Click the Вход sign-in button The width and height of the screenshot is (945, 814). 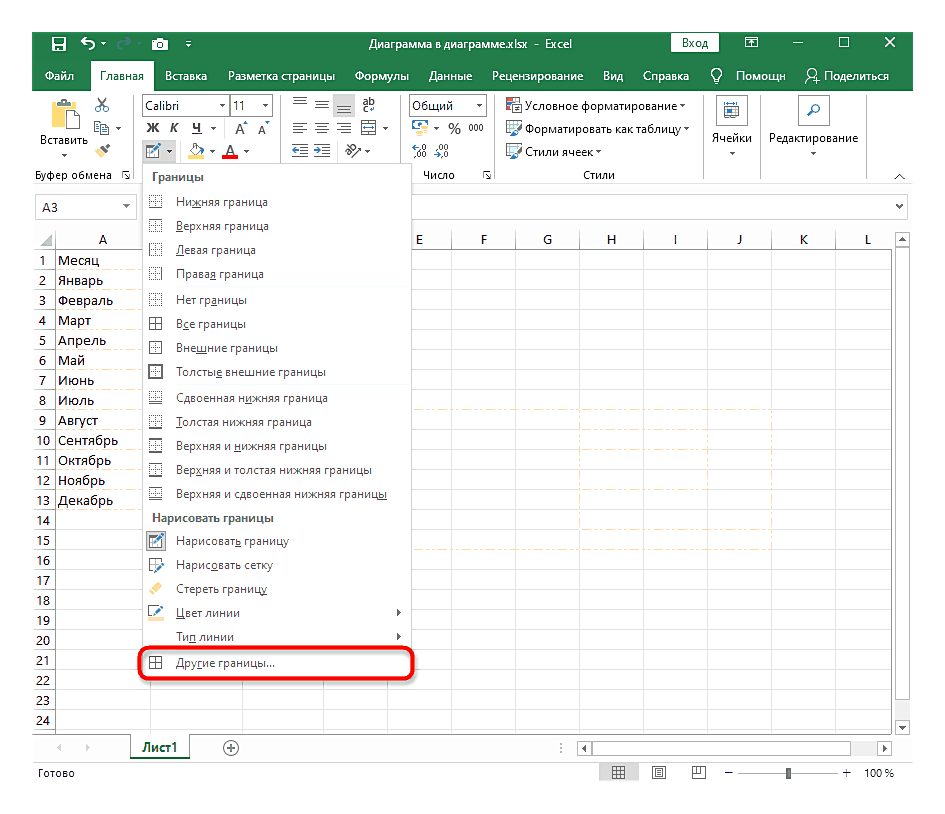695,43
